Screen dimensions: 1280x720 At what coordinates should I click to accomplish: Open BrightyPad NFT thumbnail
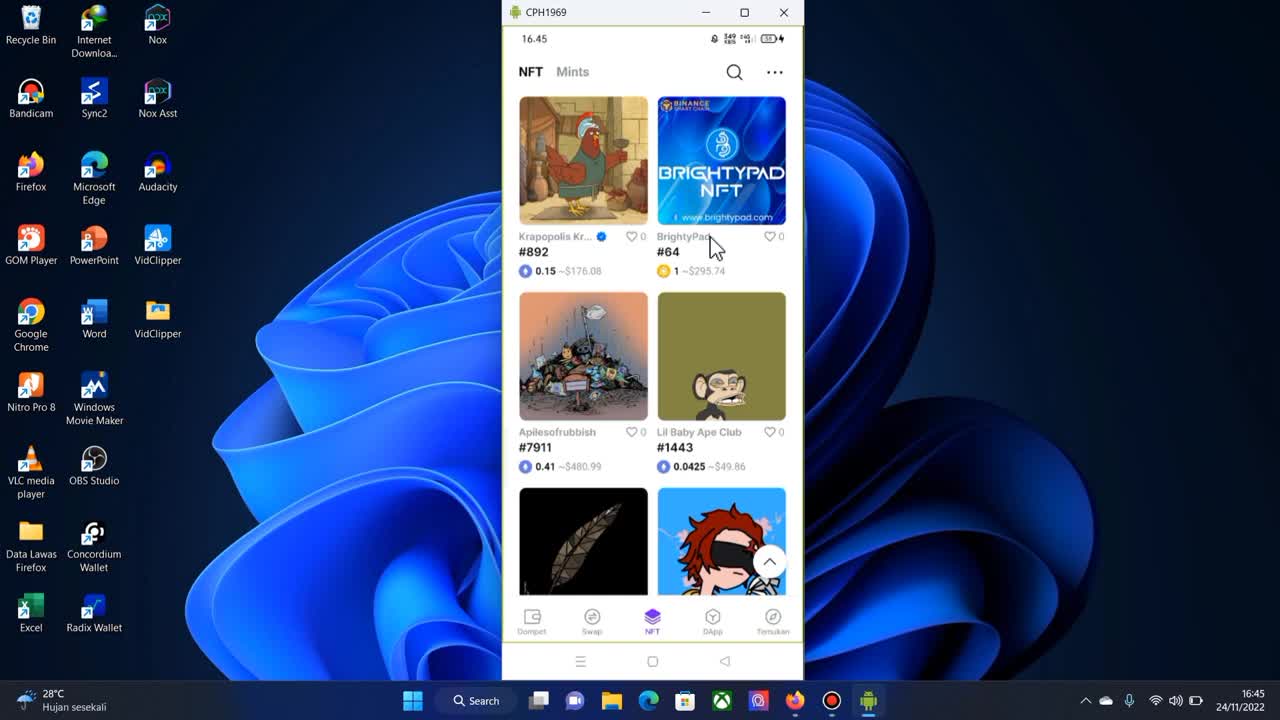[x=721, y=160]
